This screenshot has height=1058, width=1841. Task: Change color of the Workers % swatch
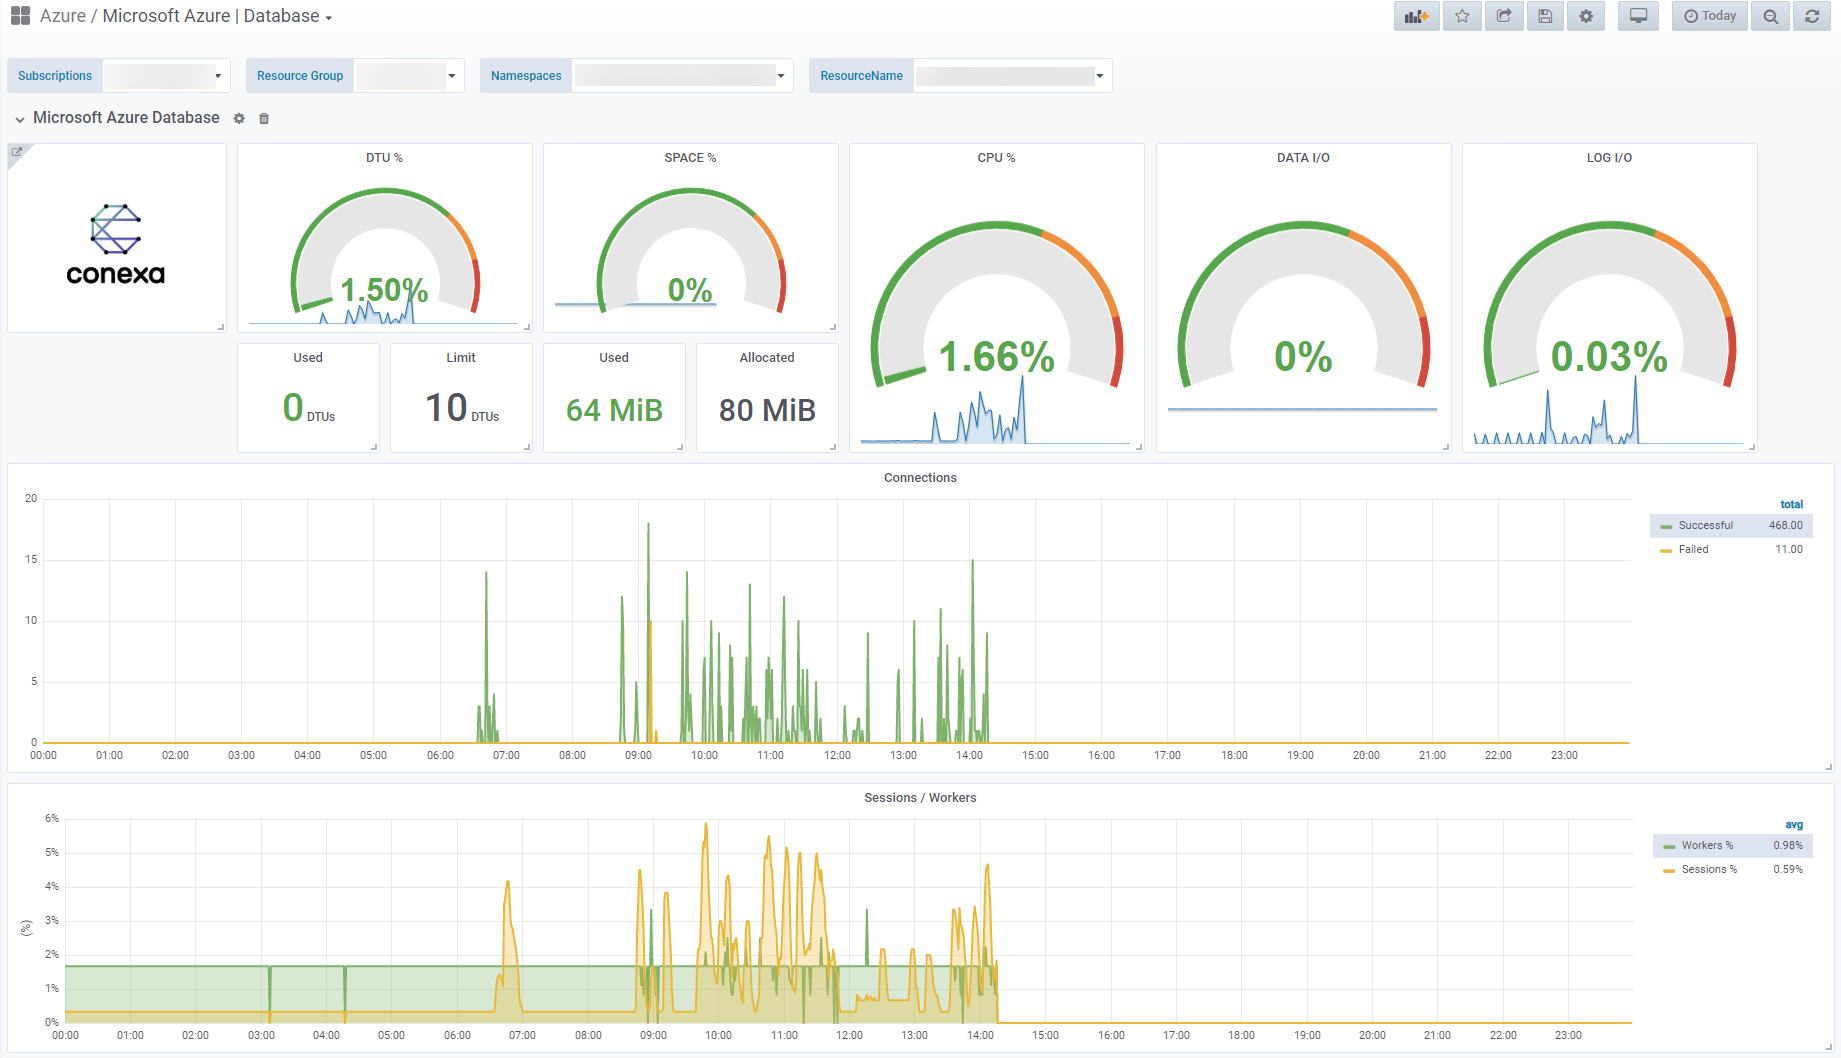pyautogui.click(x=1669, y=846)
